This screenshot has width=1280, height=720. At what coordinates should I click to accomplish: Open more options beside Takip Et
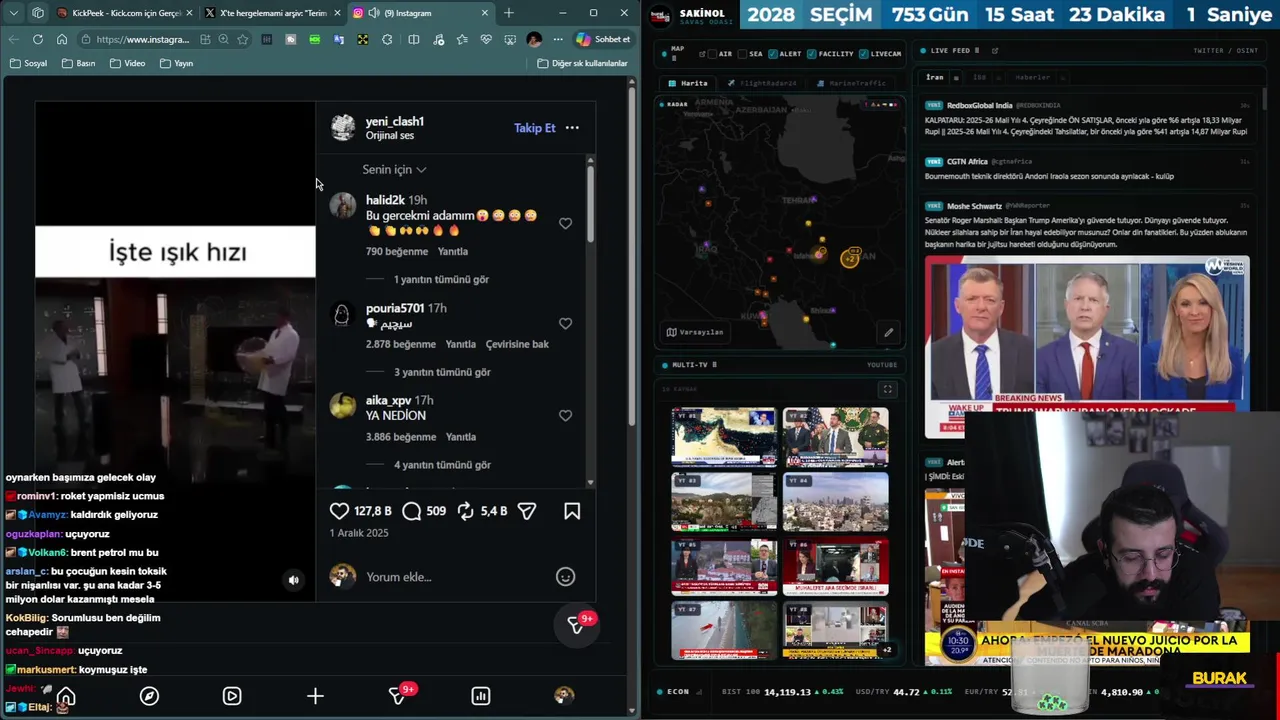(x=572, y=128)
